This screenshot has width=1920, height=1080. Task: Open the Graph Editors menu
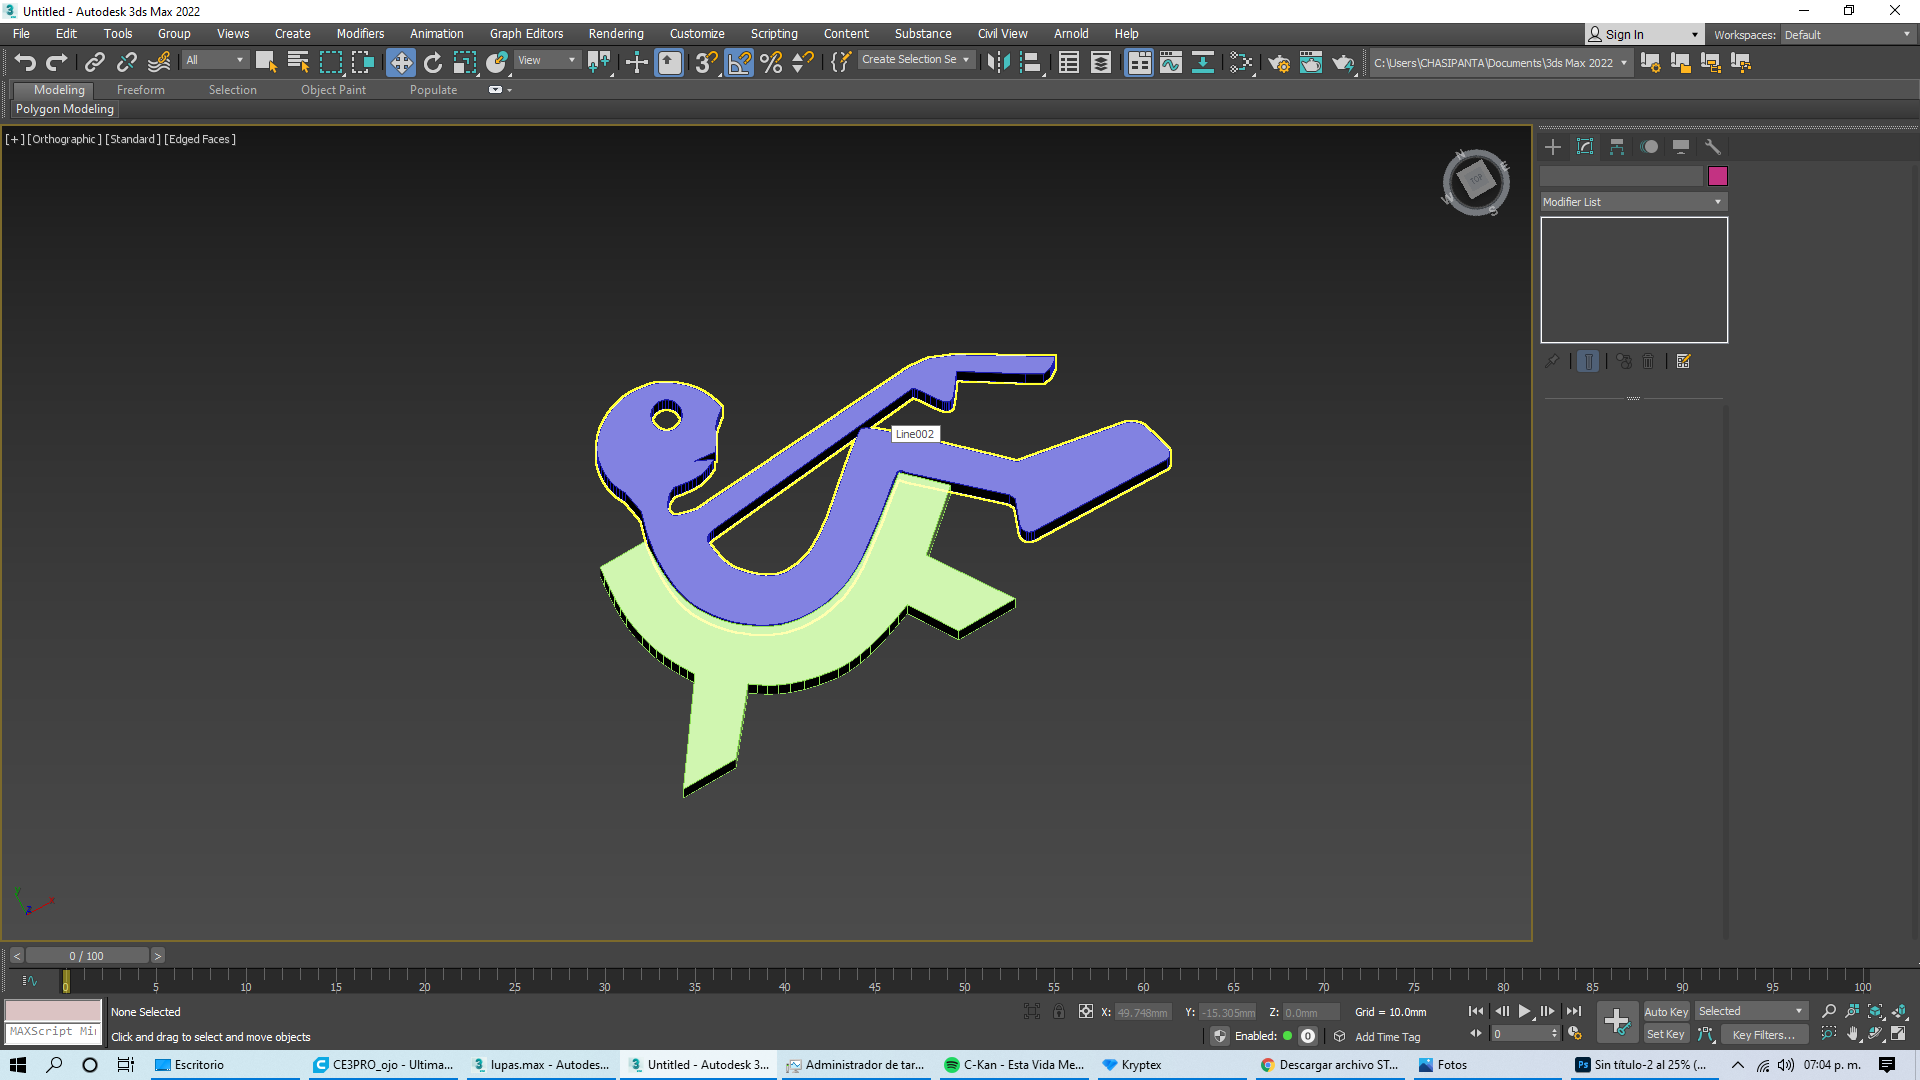[526, 34]
